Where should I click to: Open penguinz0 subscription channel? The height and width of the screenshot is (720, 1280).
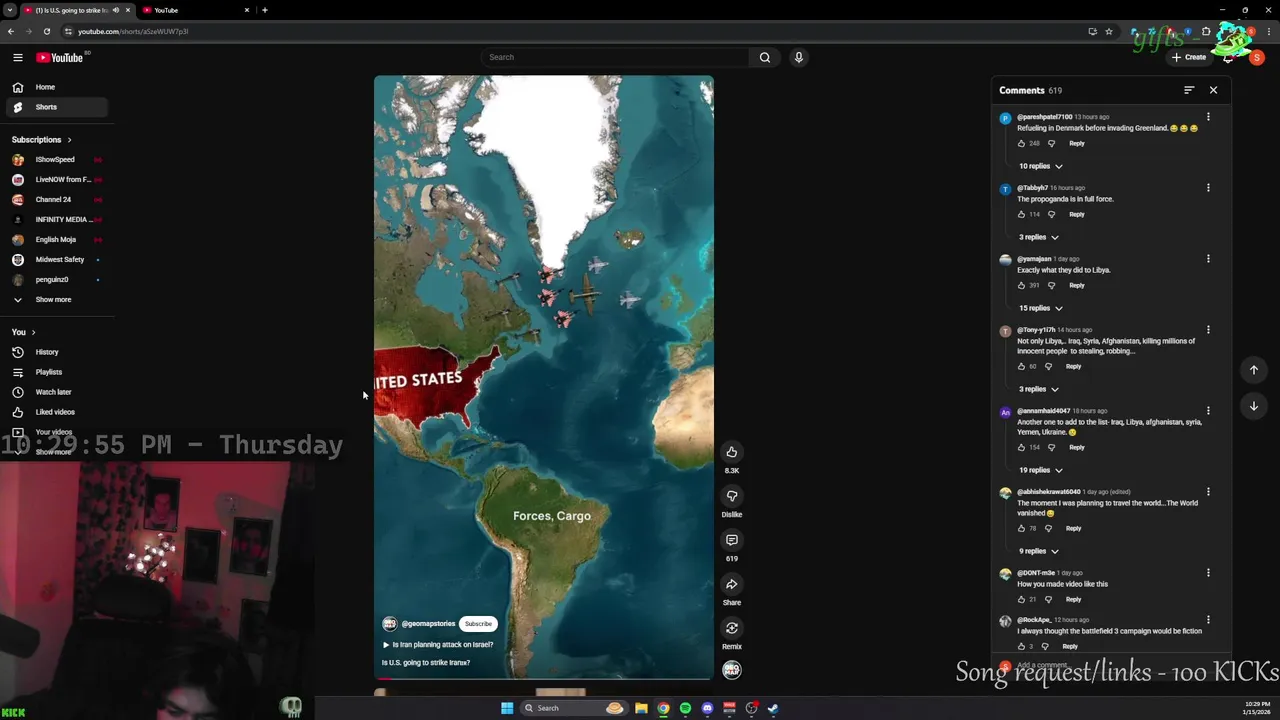pyautogui.click(x=56, y=280)
